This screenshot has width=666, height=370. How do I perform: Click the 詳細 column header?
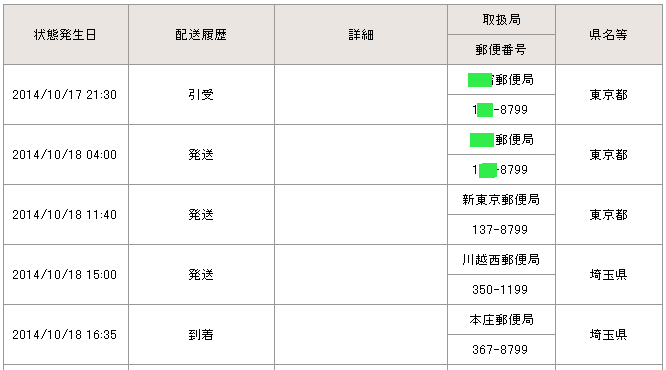[x=361, y=35]
